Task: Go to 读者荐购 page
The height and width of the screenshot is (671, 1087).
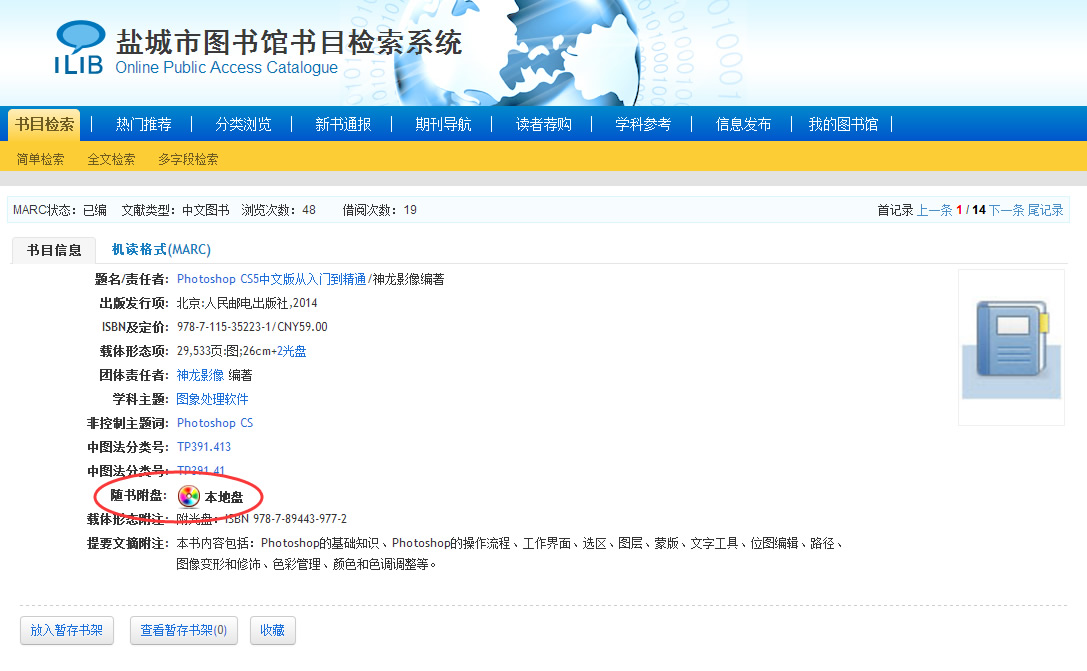Action: (544, 124)
